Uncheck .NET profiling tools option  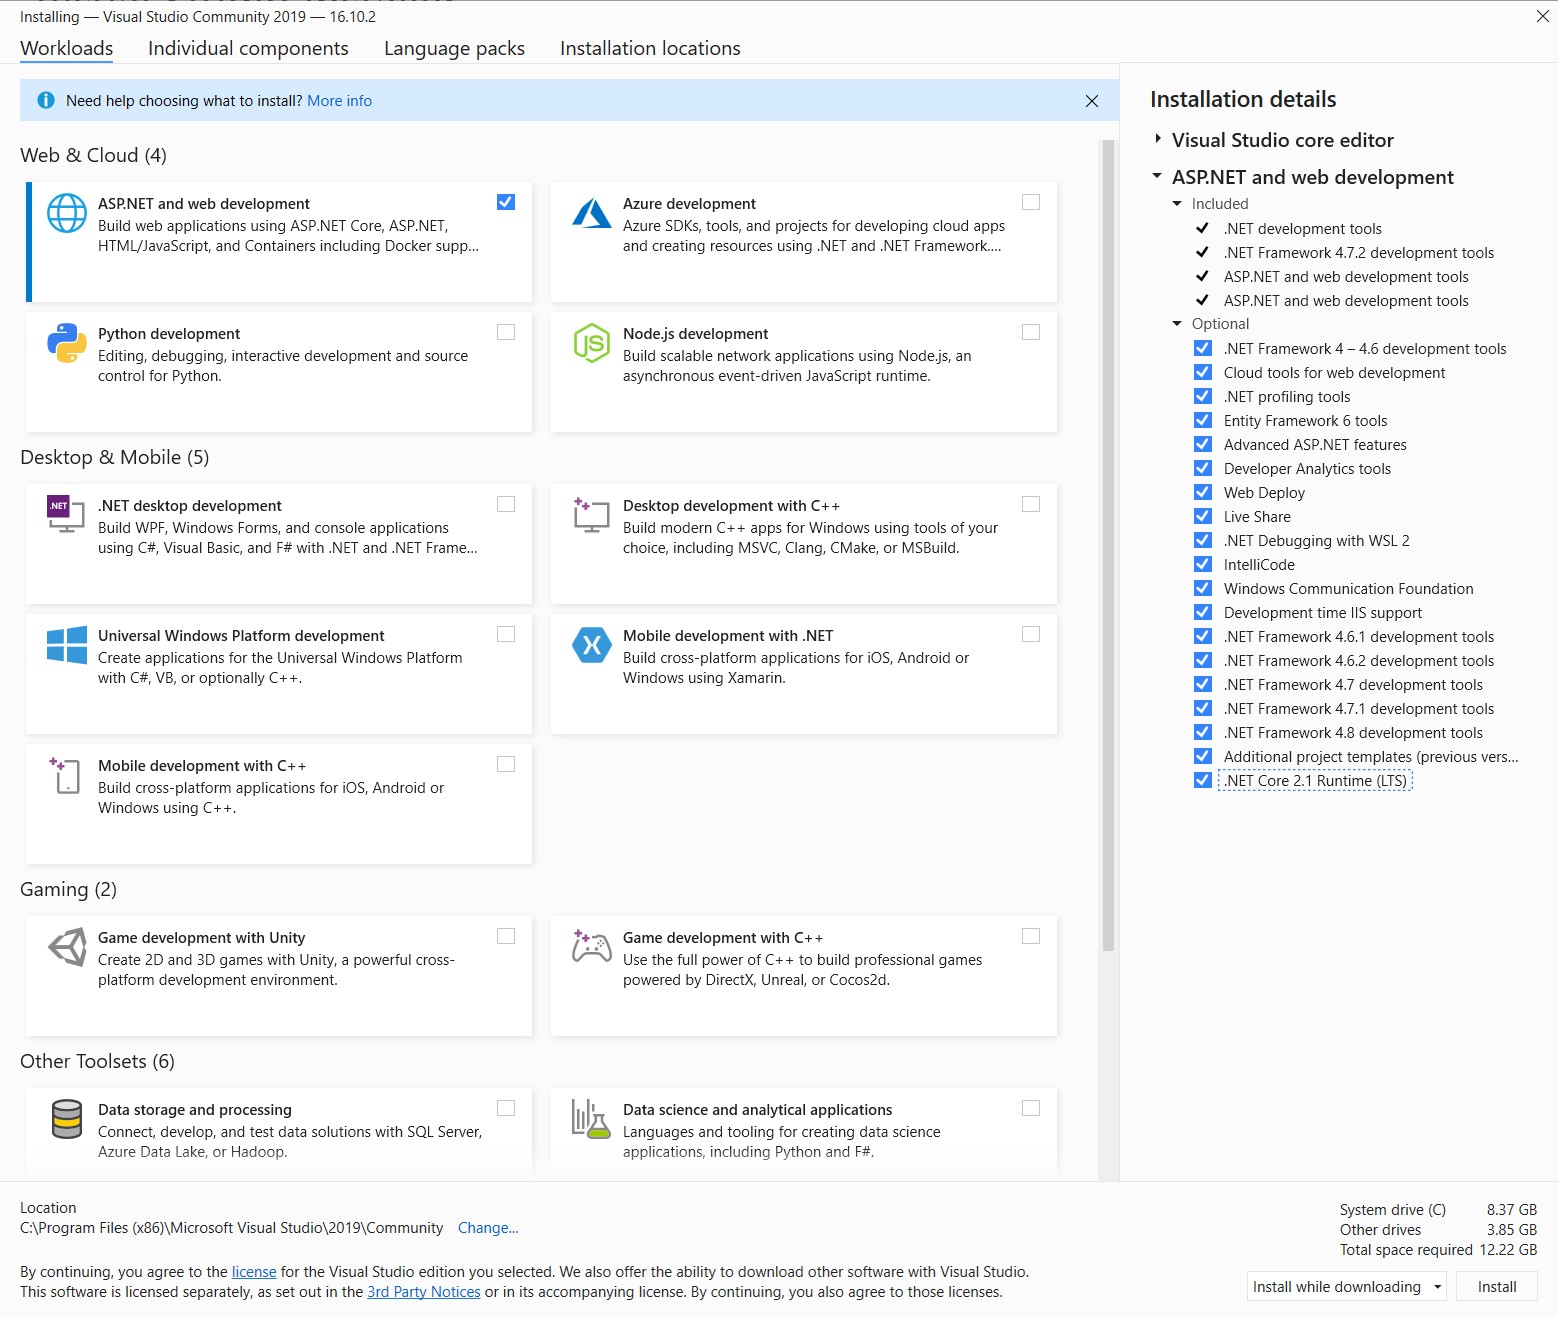pos(1203,396)
